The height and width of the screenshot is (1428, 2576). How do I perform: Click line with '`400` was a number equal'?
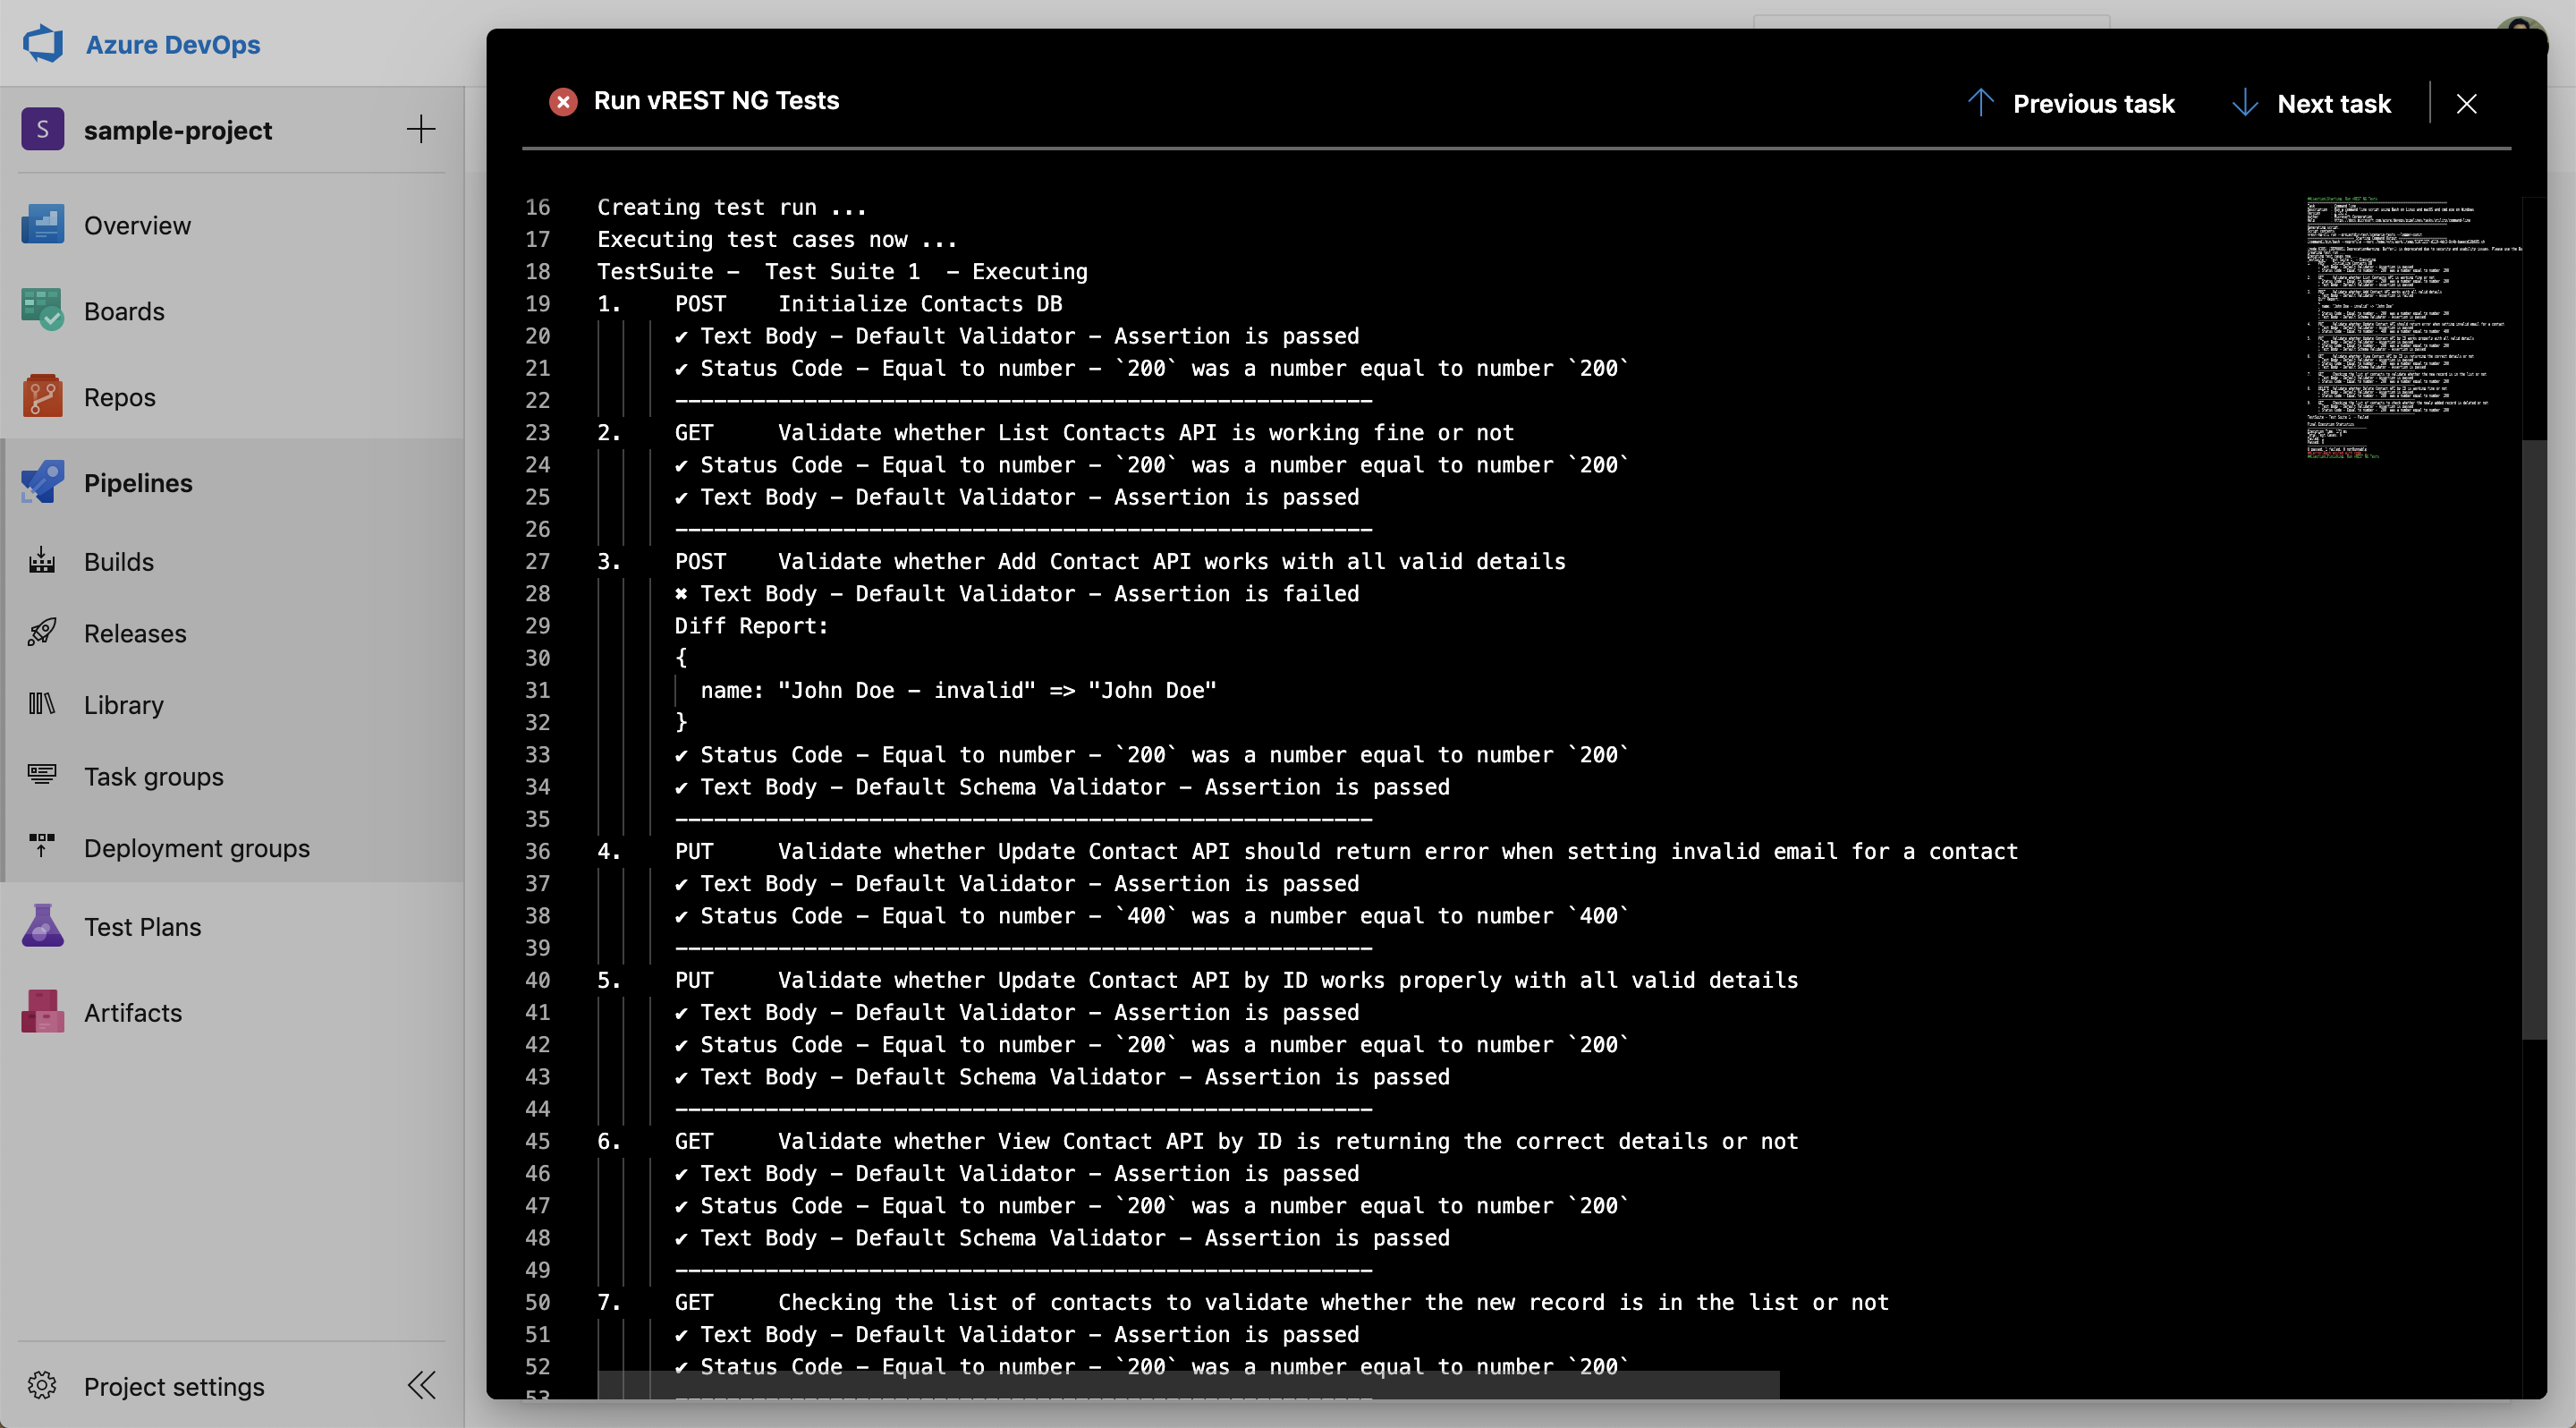click(x=1152, y=915)
